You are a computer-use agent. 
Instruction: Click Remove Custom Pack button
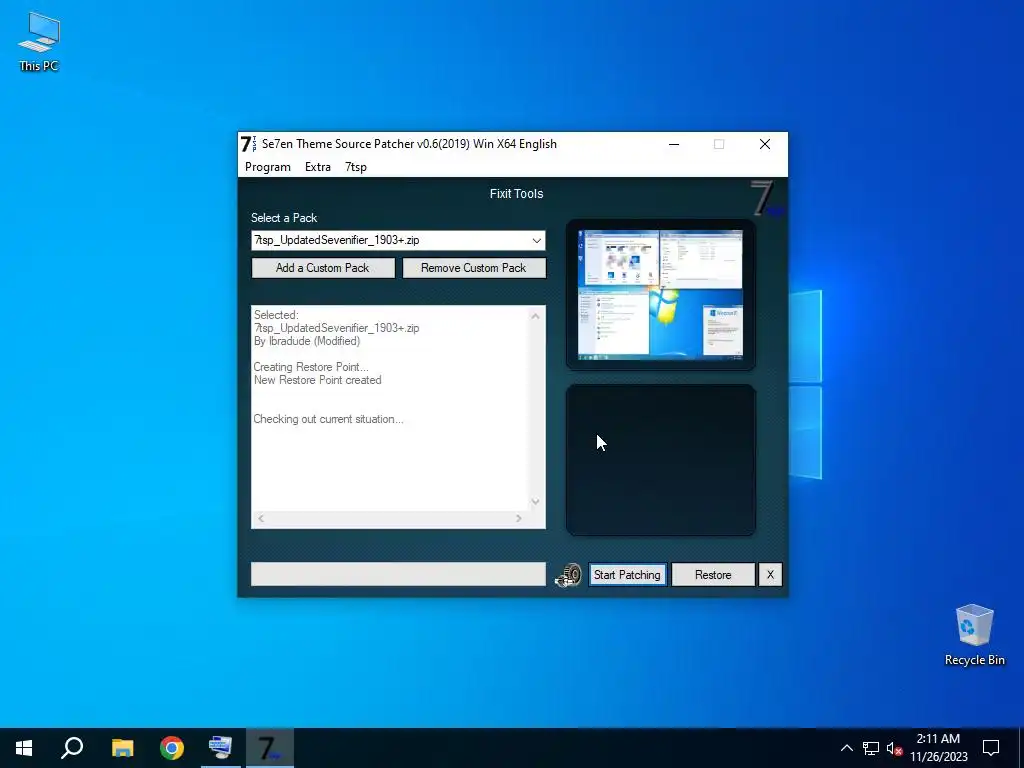(473, 268)
